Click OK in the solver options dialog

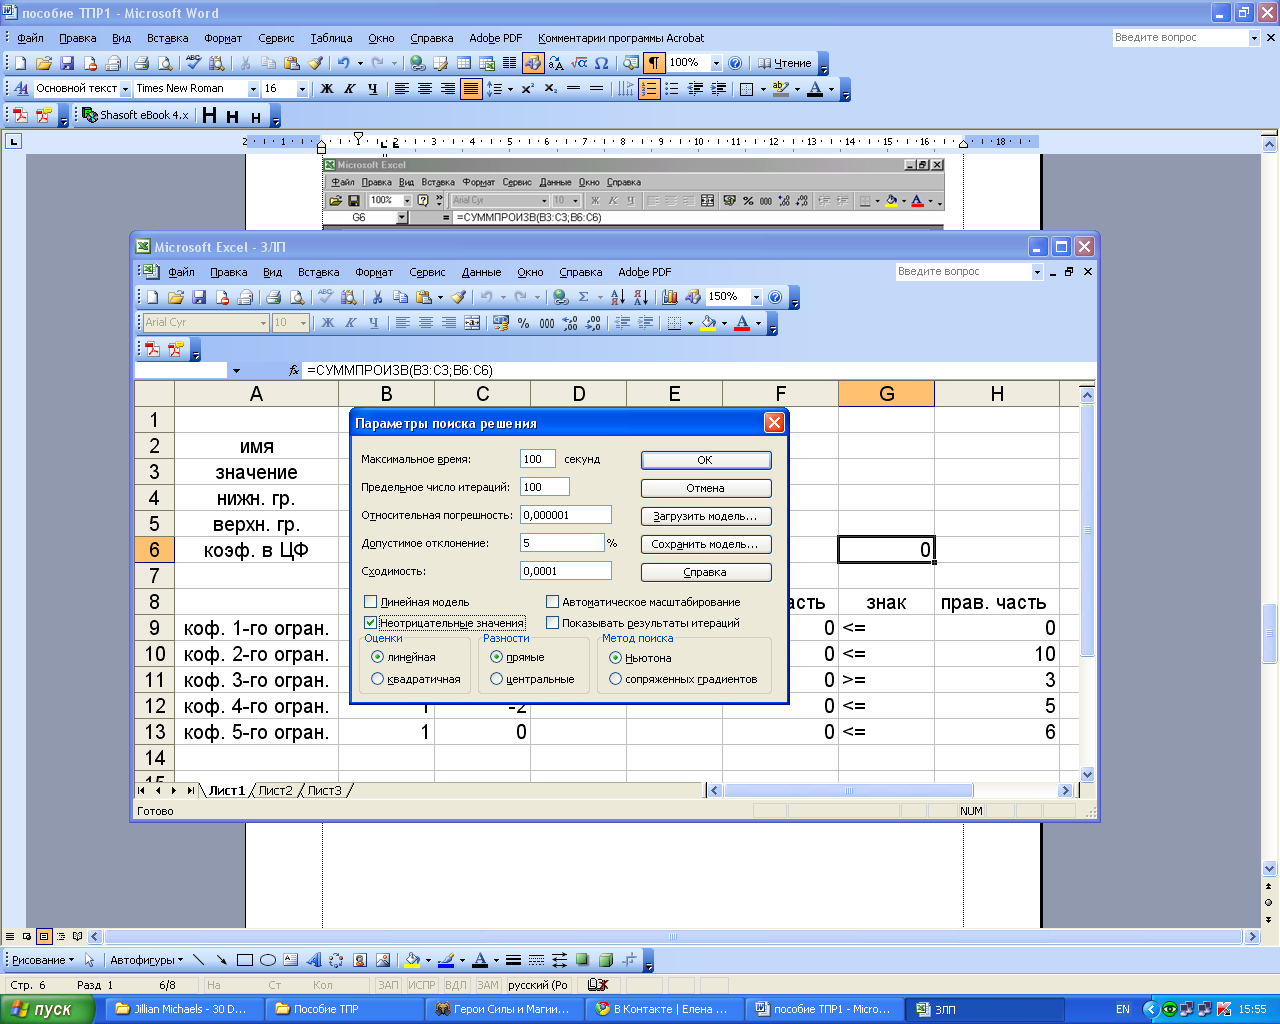(x=706, y=460)
